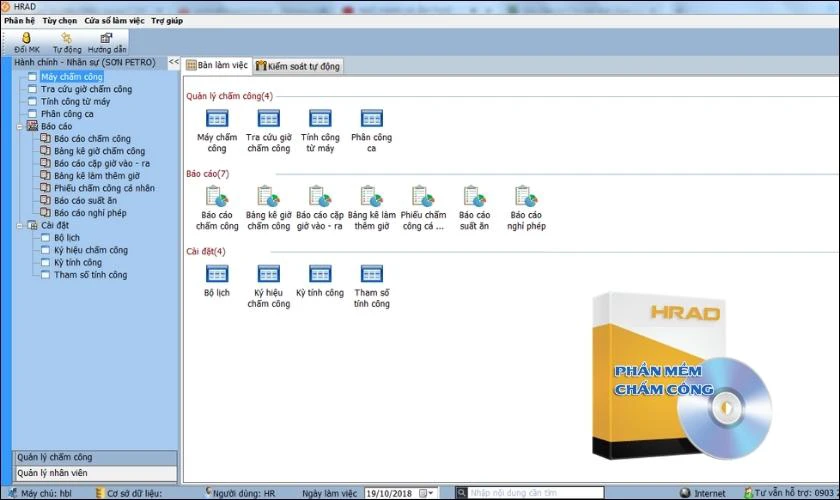Image resolution: width=840 pixels, height=500 pixels.
Task: Switch to the Bàn làm việc tab
Action: coord(217,65)
